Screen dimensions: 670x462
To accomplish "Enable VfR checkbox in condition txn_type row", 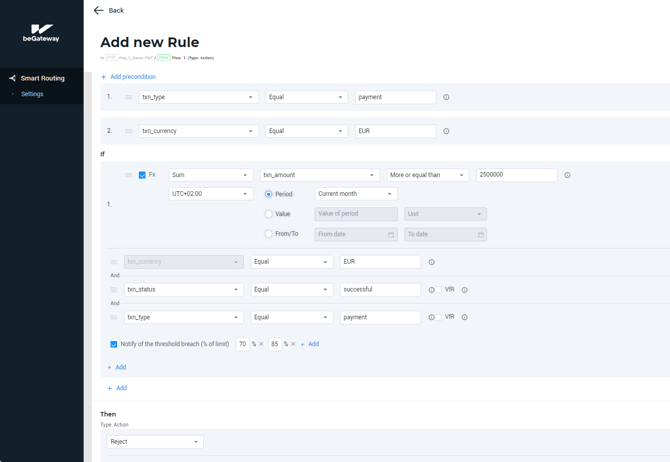I will pyautogui.click(x=438, y=317).
